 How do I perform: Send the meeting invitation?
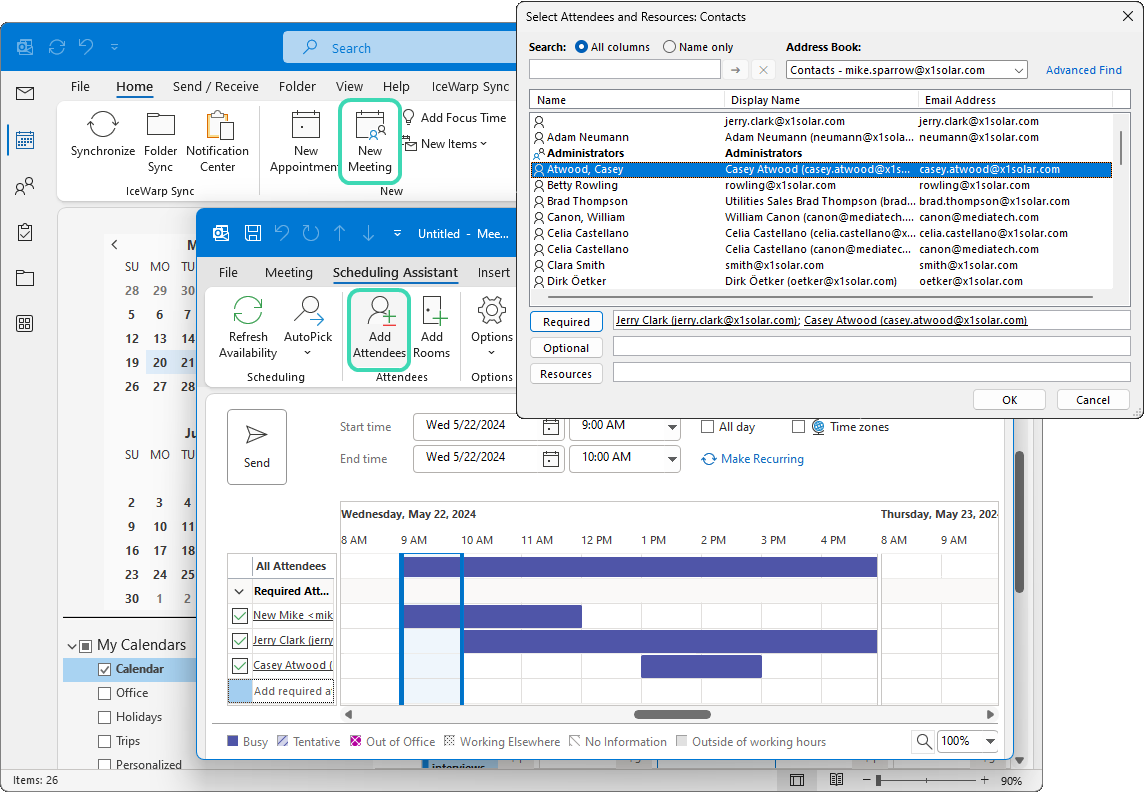[257, 446]
